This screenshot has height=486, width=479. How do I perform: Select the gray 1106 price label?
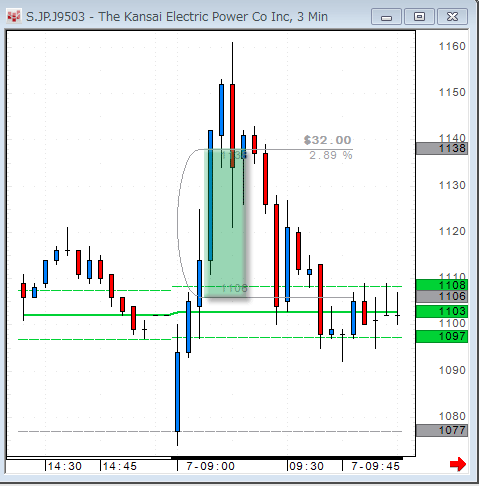click(x=442, y=296)
